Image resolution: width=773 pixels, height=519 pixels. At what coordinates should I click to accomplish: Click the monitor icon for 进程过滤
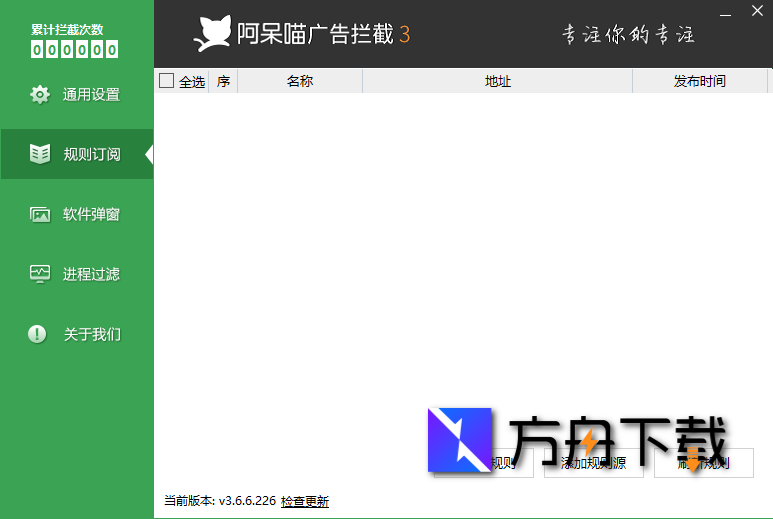click(39, 274)
